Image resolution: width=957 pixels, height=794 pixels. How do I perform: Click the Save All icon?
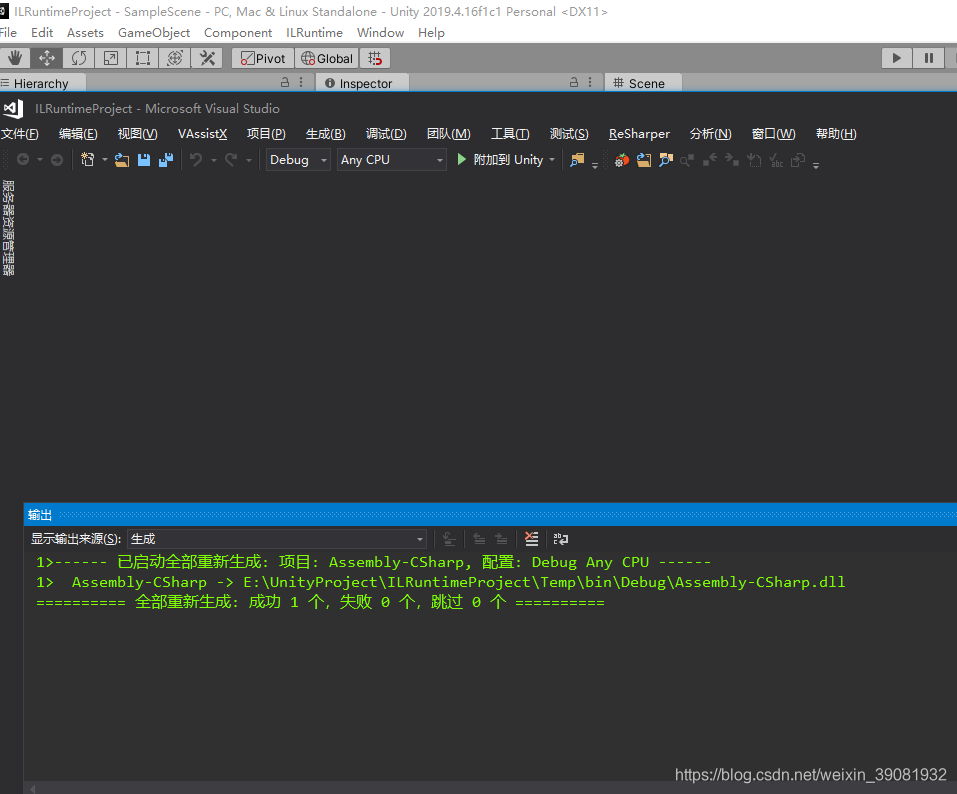tap(166, 160)
